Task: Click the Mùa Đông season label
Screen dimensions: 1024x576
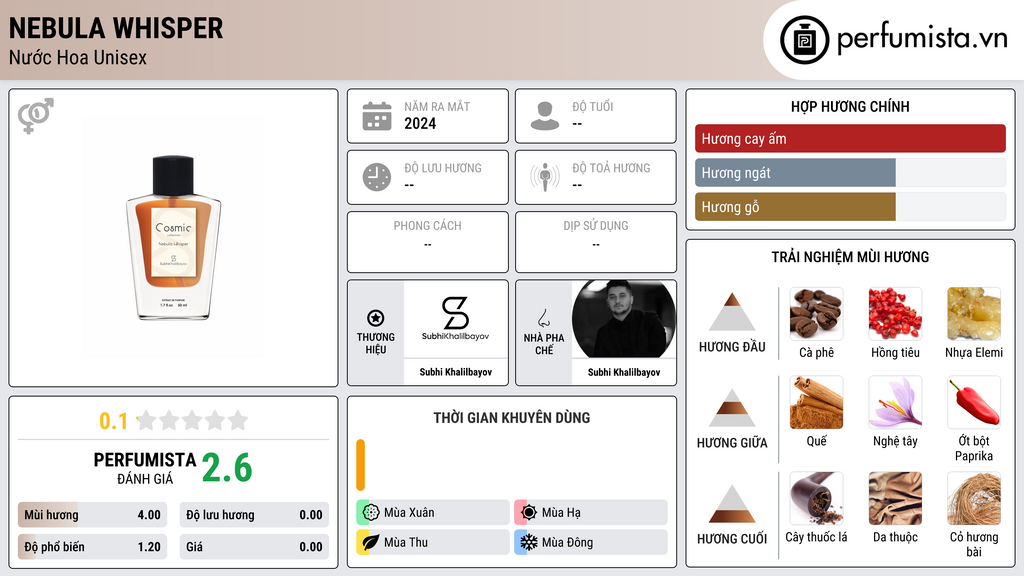Action: 567,543
